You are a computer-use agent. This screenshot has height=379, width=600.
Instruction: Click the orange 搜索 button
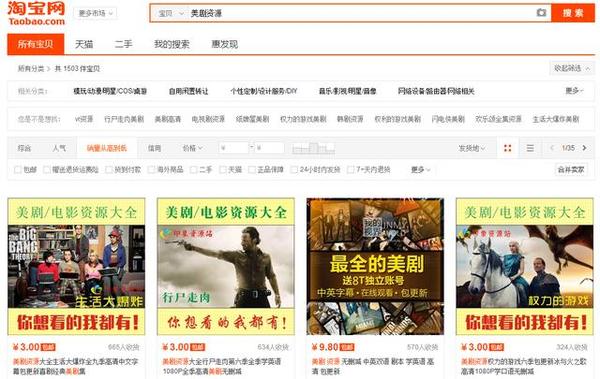click(x=573, y=13)
